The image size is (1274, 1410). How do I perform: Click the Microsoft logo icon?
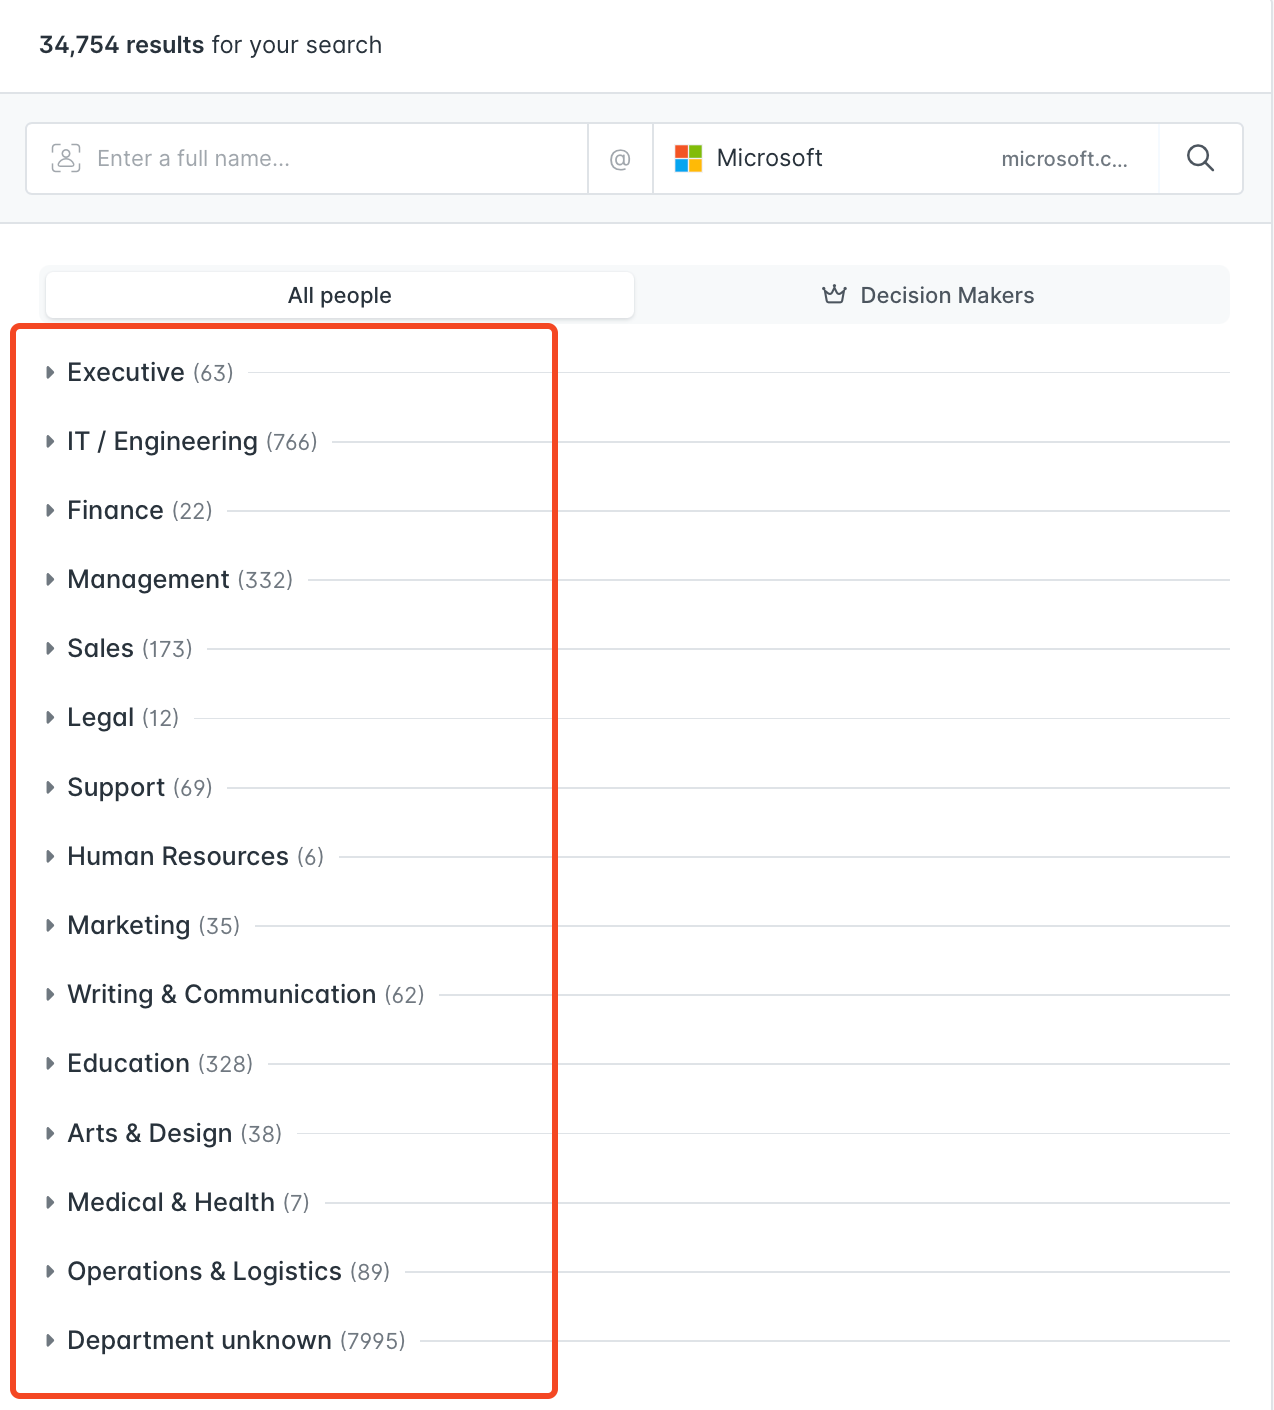[688, 158]
